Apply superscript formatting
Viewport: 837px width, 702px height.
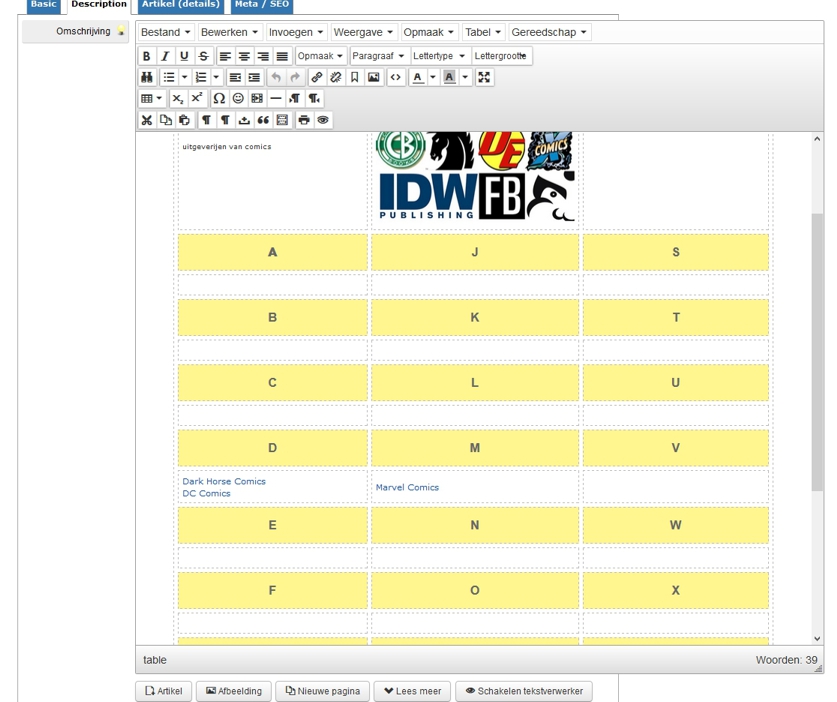tap(197, 98)
